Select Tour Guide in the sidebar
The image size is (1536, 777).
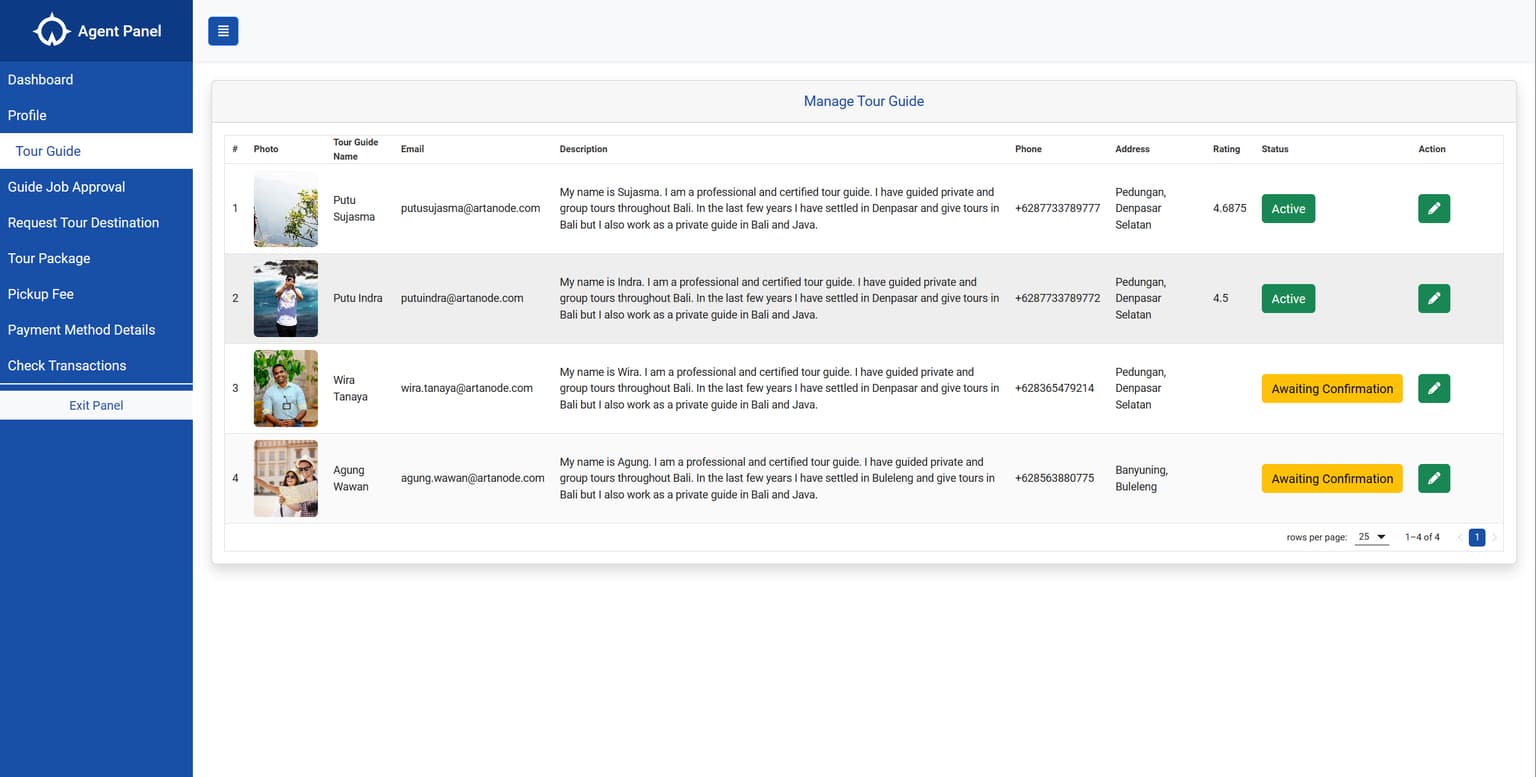point(47,151)
